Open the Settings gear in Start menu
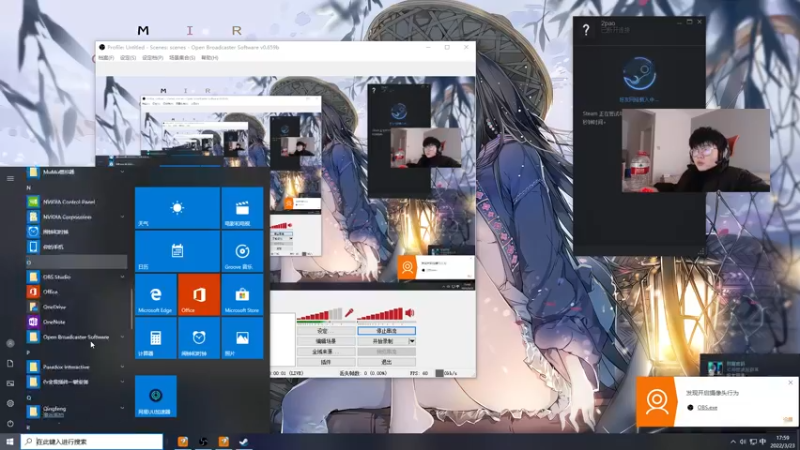 tap(10, 403)
